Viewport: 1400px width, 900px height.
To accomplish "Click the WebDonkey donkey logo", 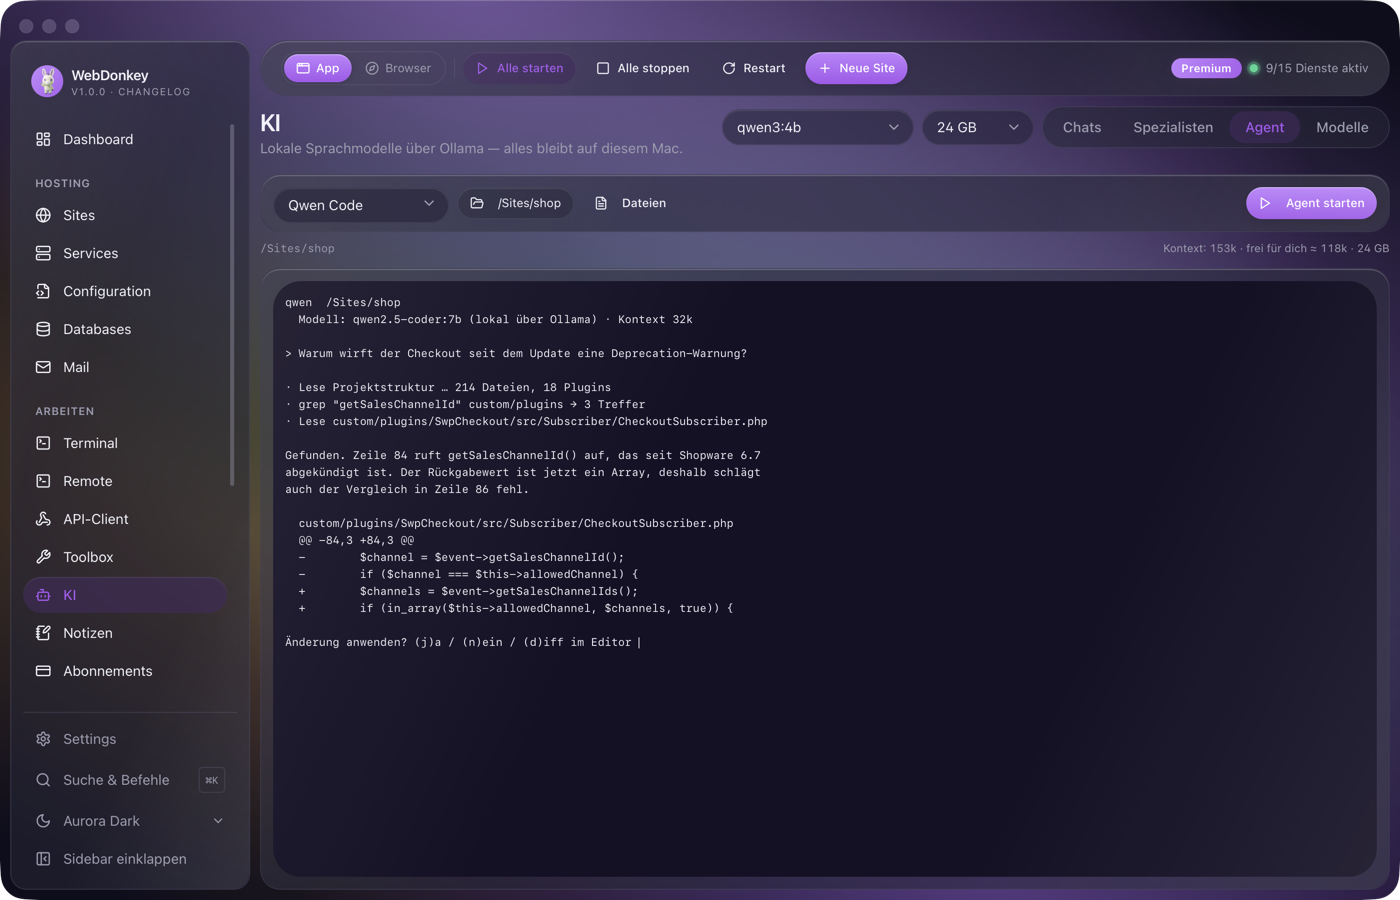I will point(47,81).
